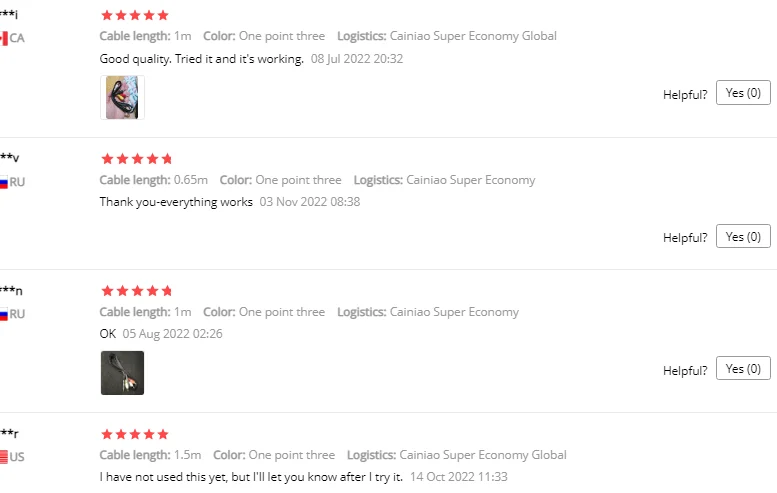
Task: Select reviewer name **i
Action: (9, 15)
